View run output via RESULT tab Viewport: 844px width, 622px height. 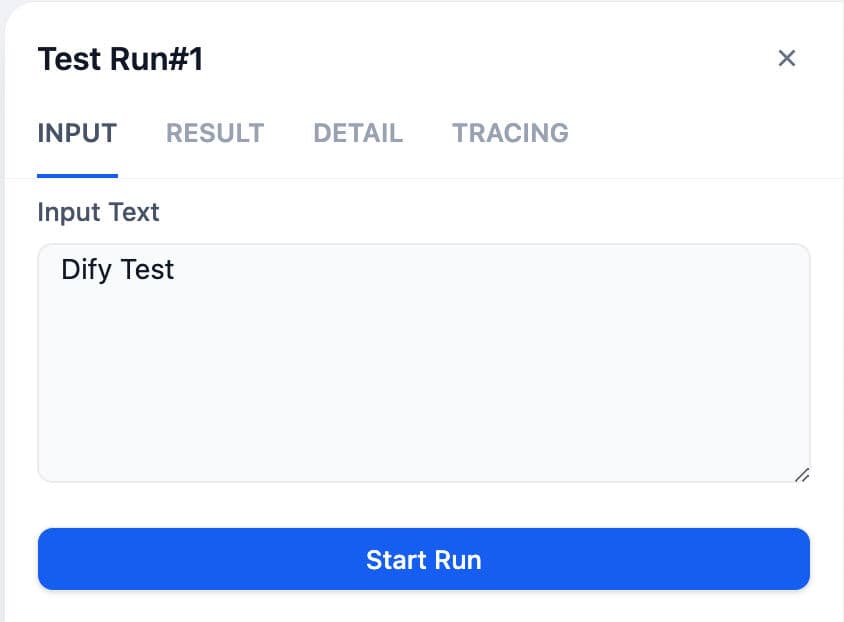[215, 133]
